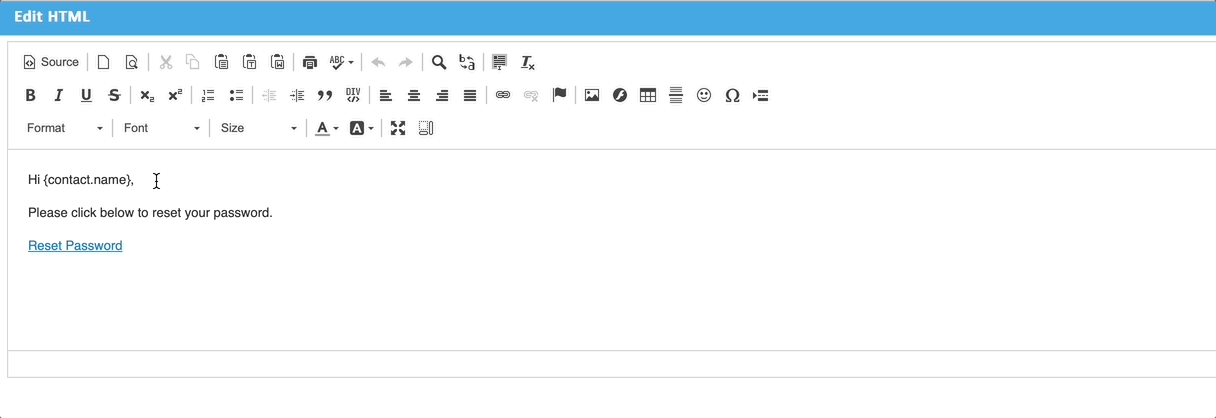Click the Unlink broken chain icon

531,95
